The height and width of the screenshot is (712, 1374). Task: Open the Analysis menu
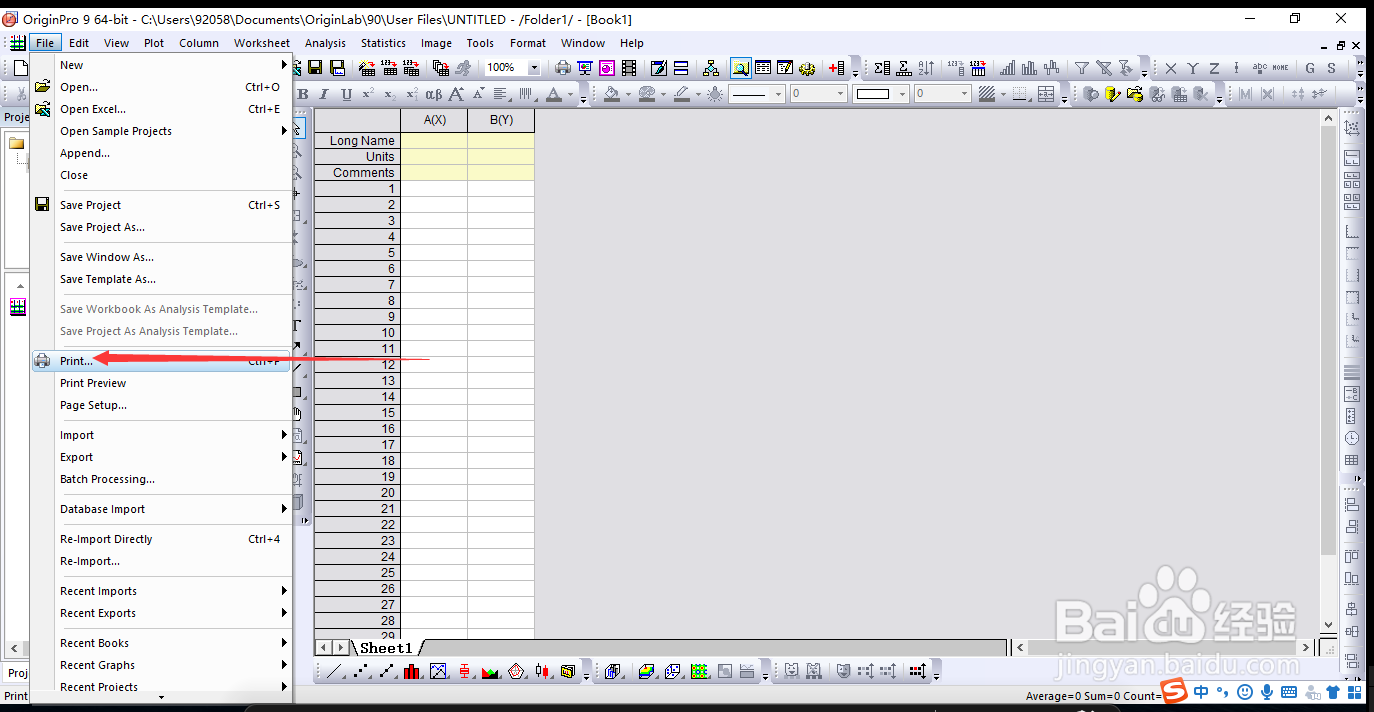tap(325, 43)
